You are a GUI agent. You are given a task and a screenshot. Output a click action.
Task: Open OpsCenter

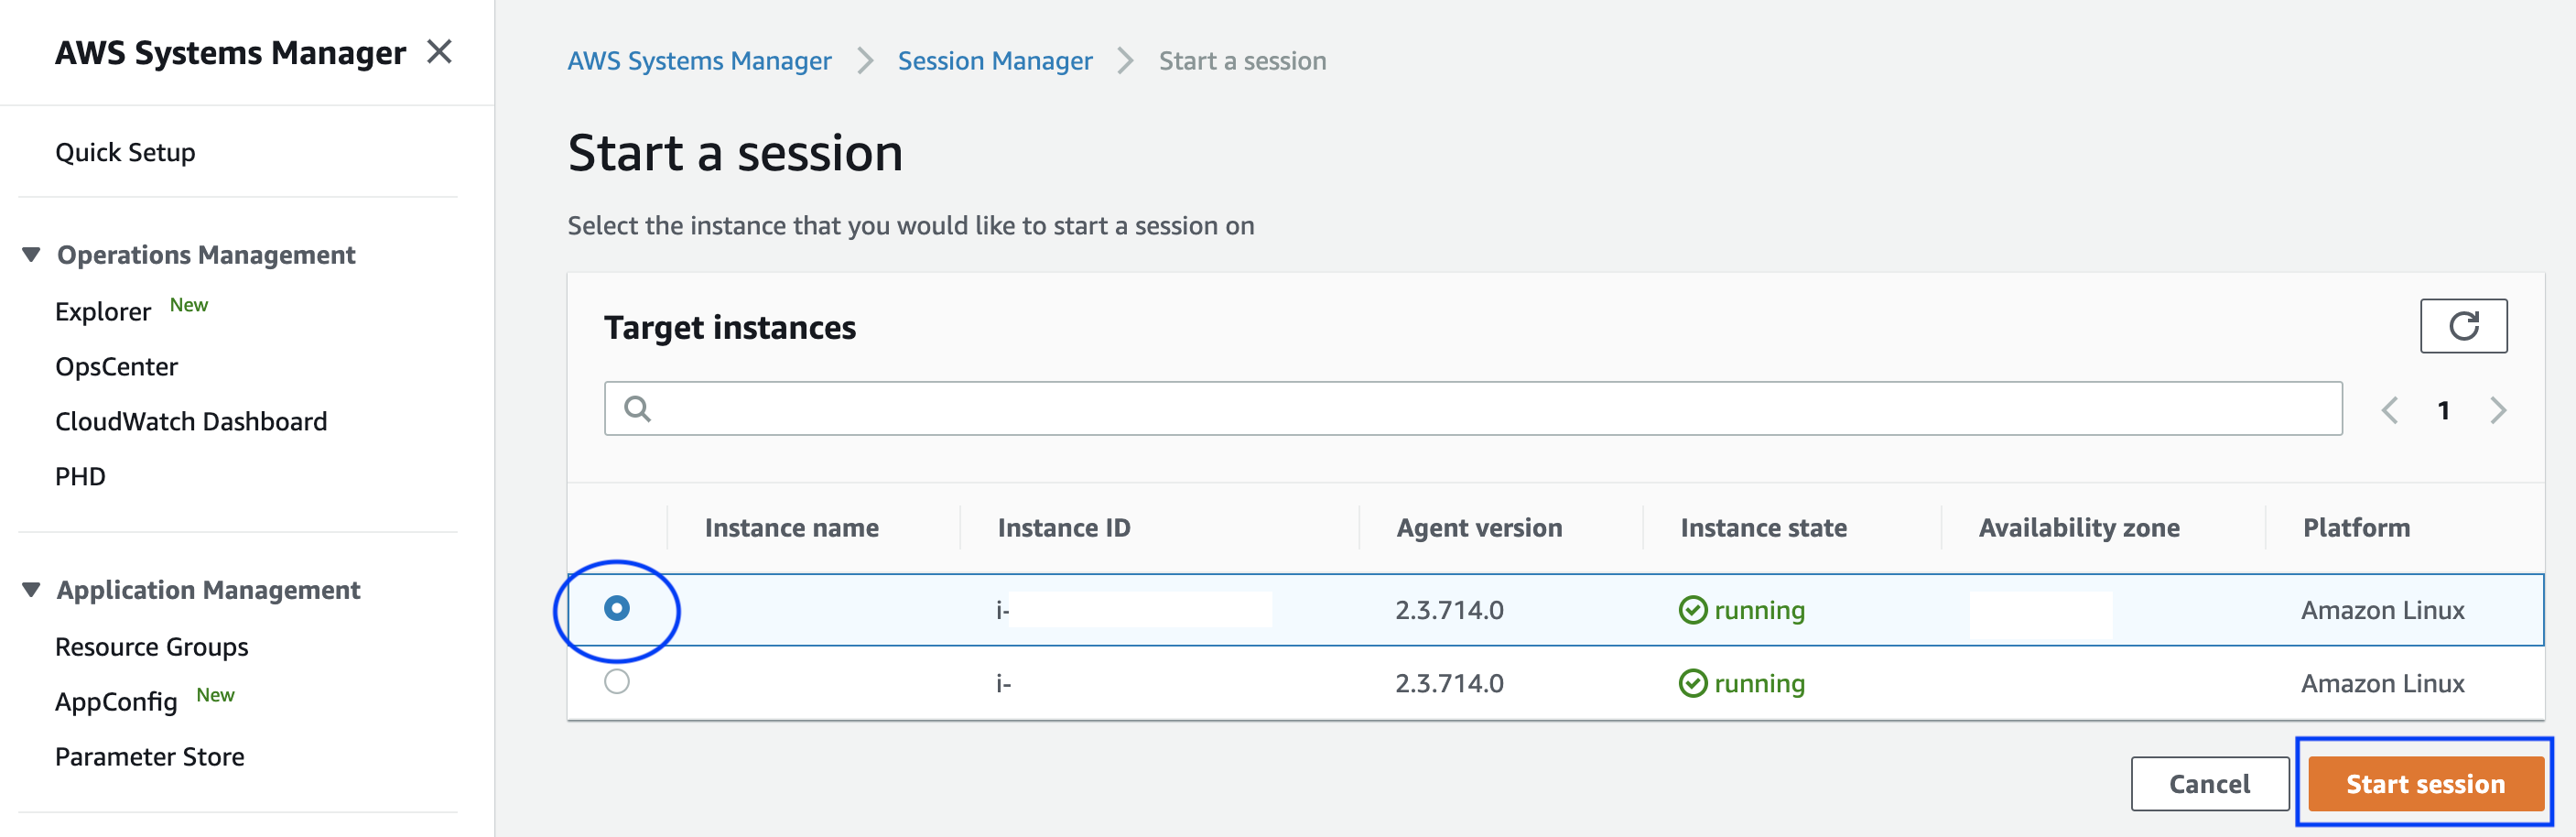[x=116, y=367]
